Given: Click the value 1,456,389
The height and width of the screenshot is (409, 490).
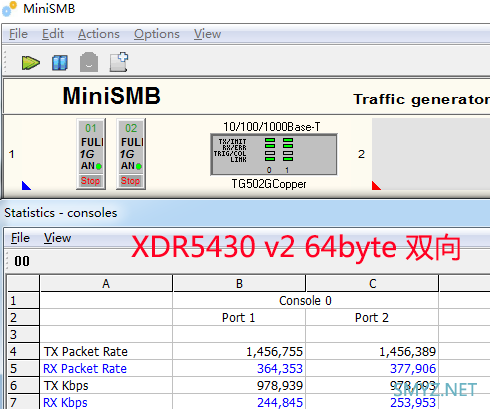Looking at the screenshot, I should tap(408, 352).
